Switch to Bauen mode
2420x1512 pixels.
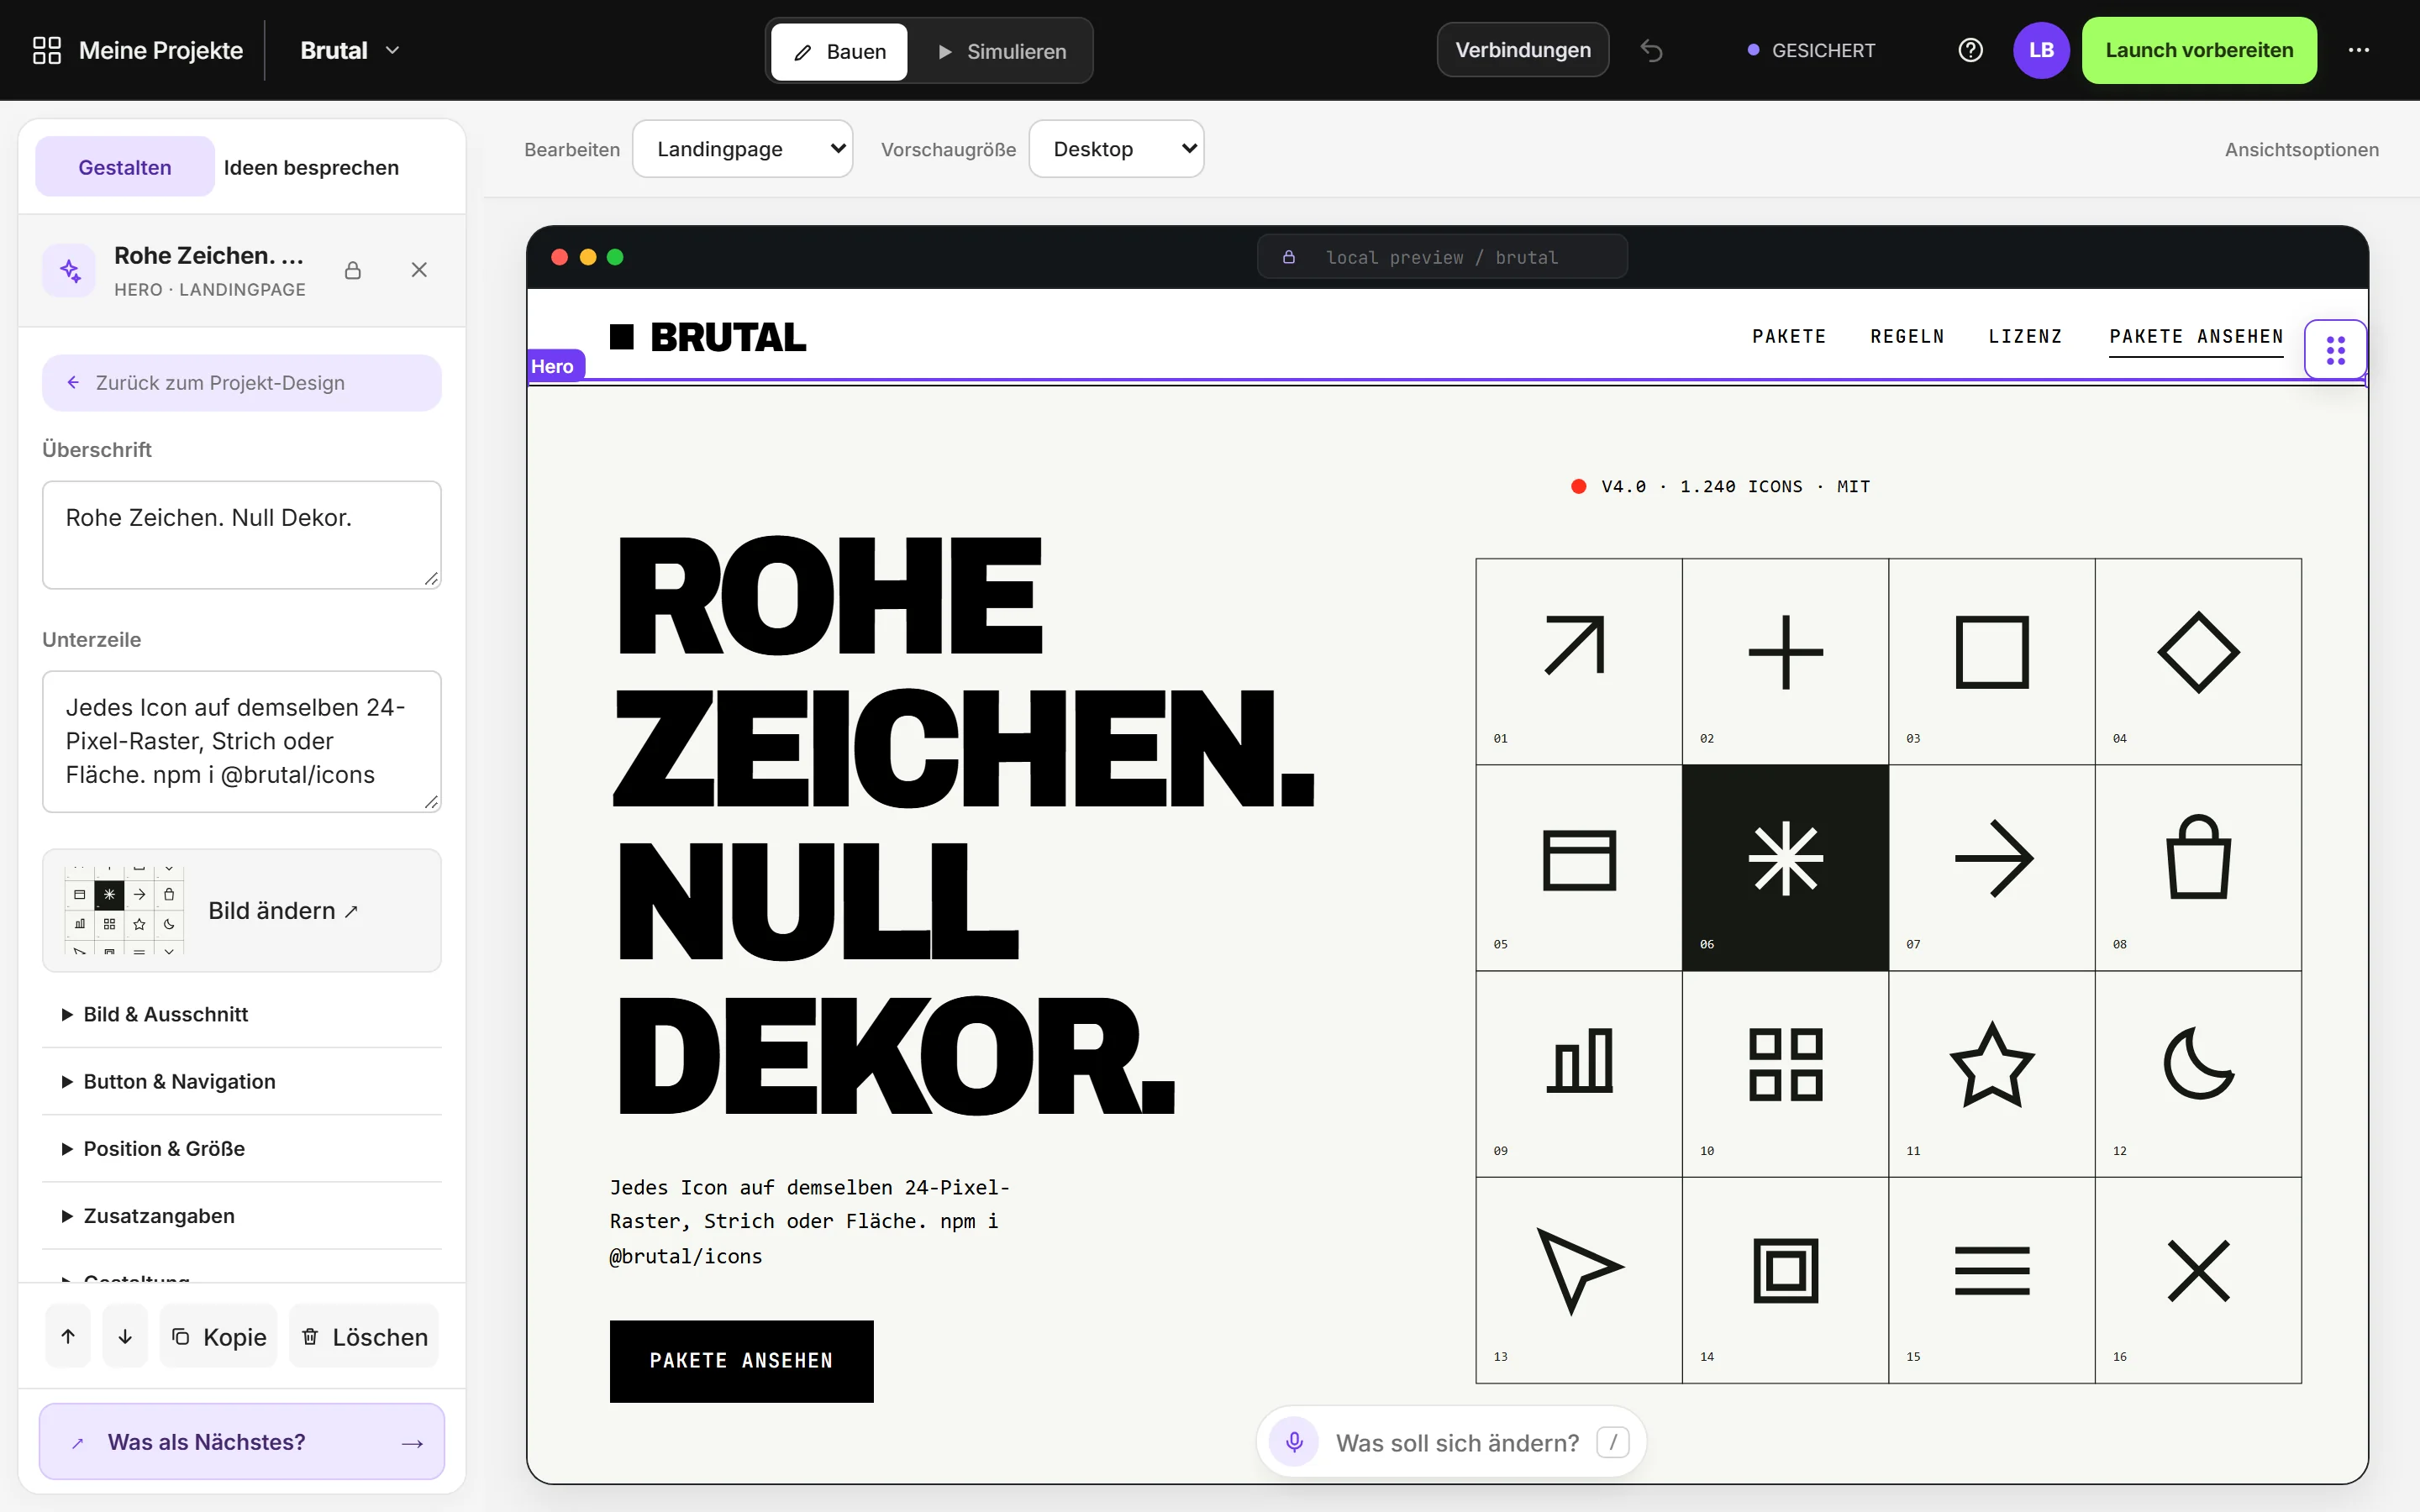coord(839,51)
